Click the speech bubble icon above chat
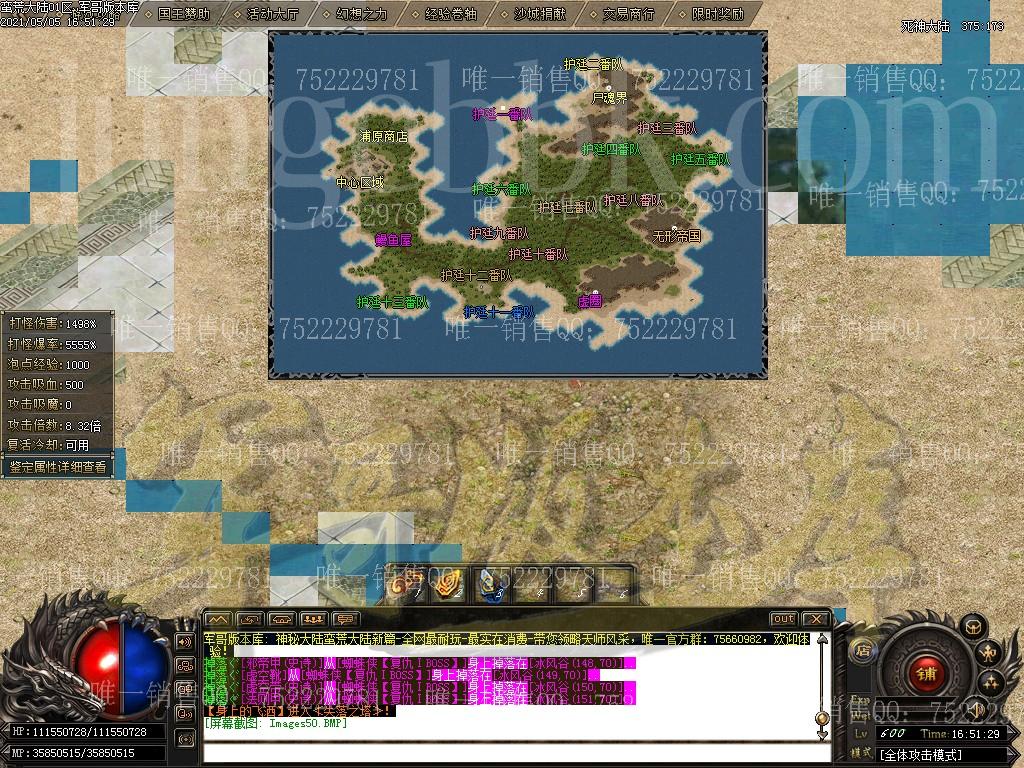The height and width of the screenshot is (768, 1024). (345, 619)
